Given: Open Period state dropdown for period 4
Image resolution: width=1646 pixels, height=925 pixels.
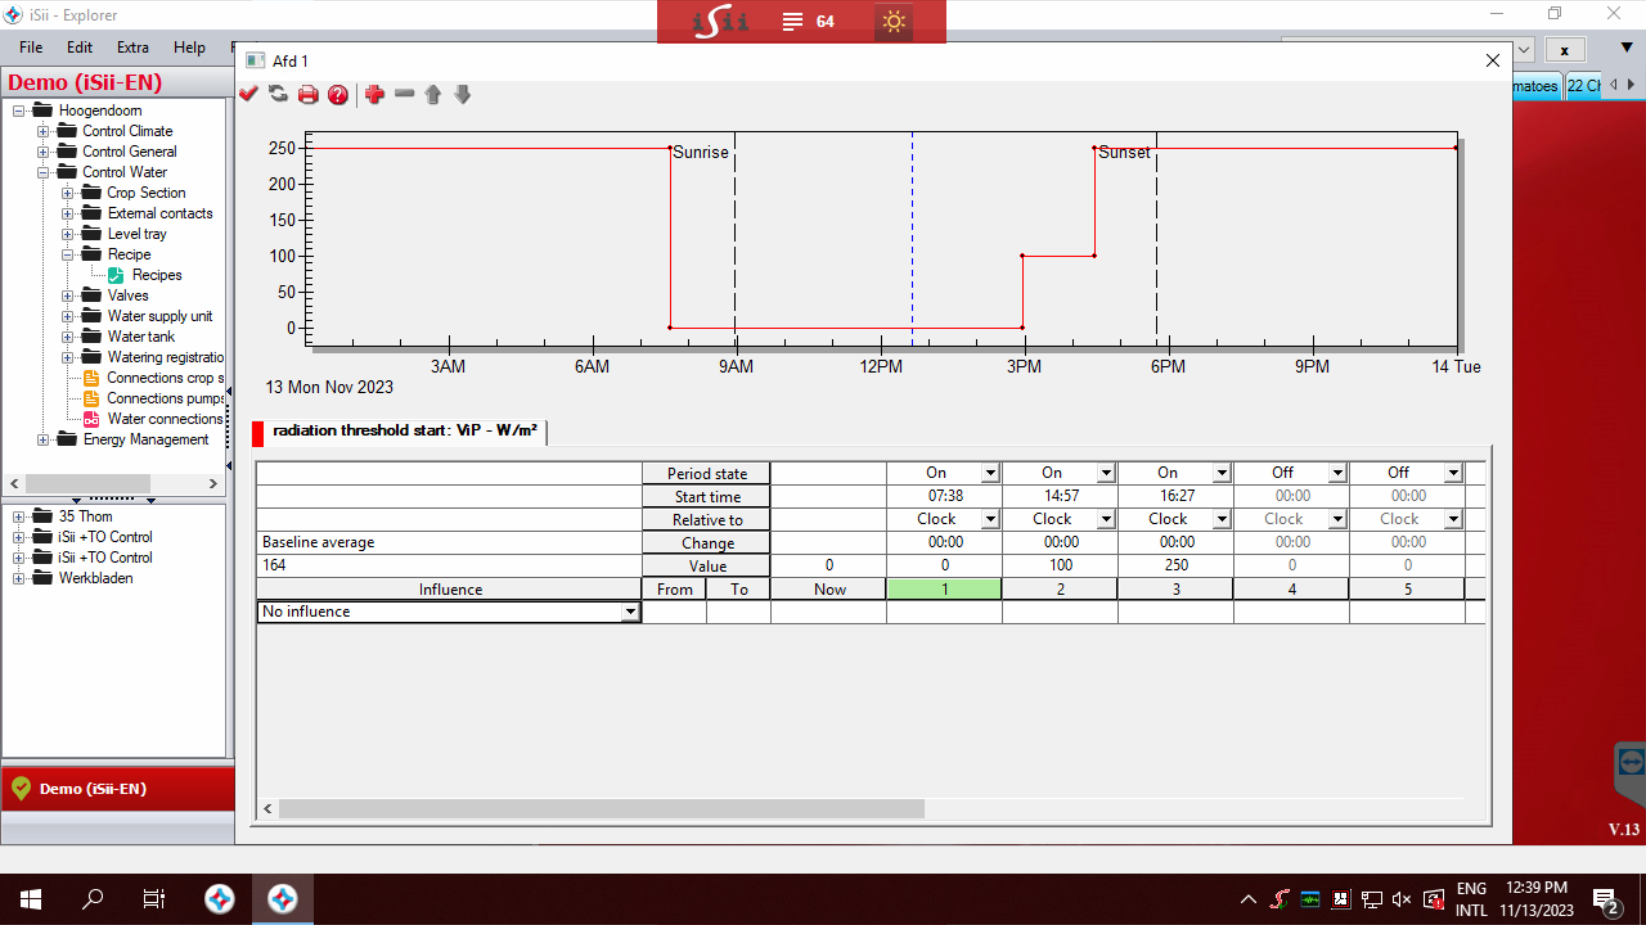Looking at the screenshot, I should coord(1336,473).
